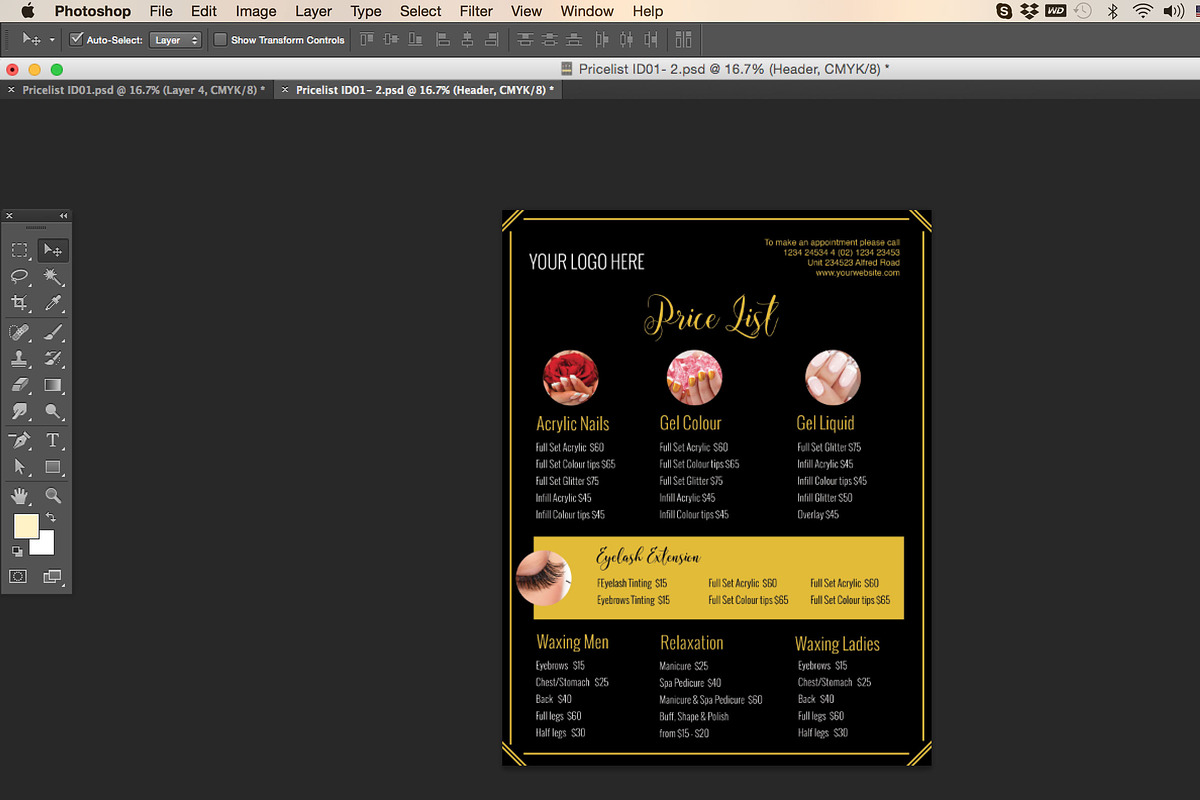This screenshot has height=800, width=1200.
Task: Activate the Crop tool
Action: coord(19,304)
